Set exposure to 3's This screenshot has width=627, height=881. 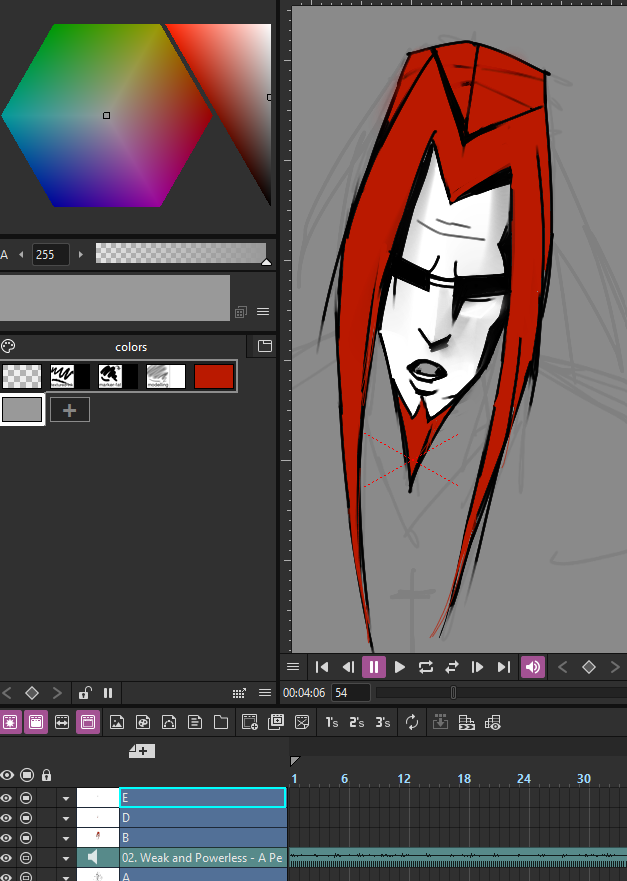383,723
